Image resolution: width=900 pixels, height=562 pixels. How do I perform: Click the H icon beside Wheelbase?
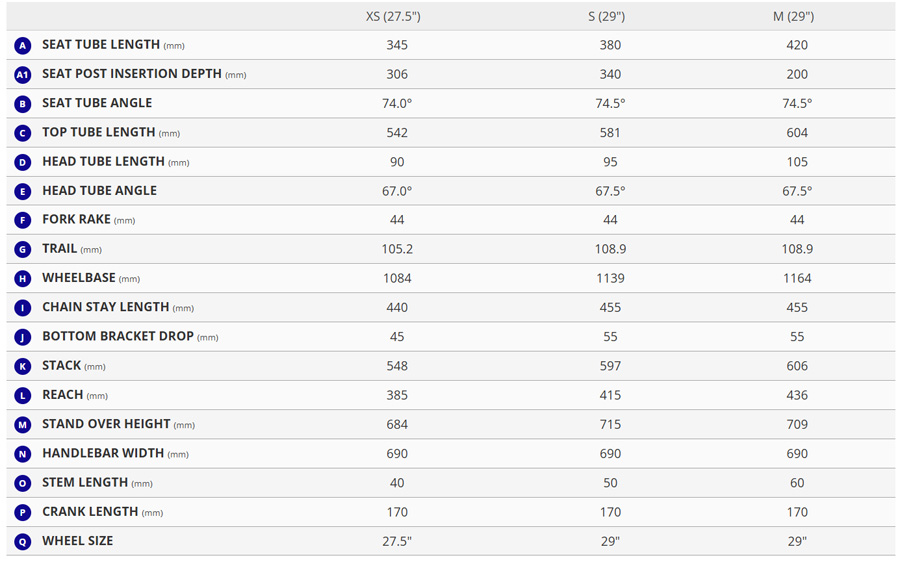23,279
